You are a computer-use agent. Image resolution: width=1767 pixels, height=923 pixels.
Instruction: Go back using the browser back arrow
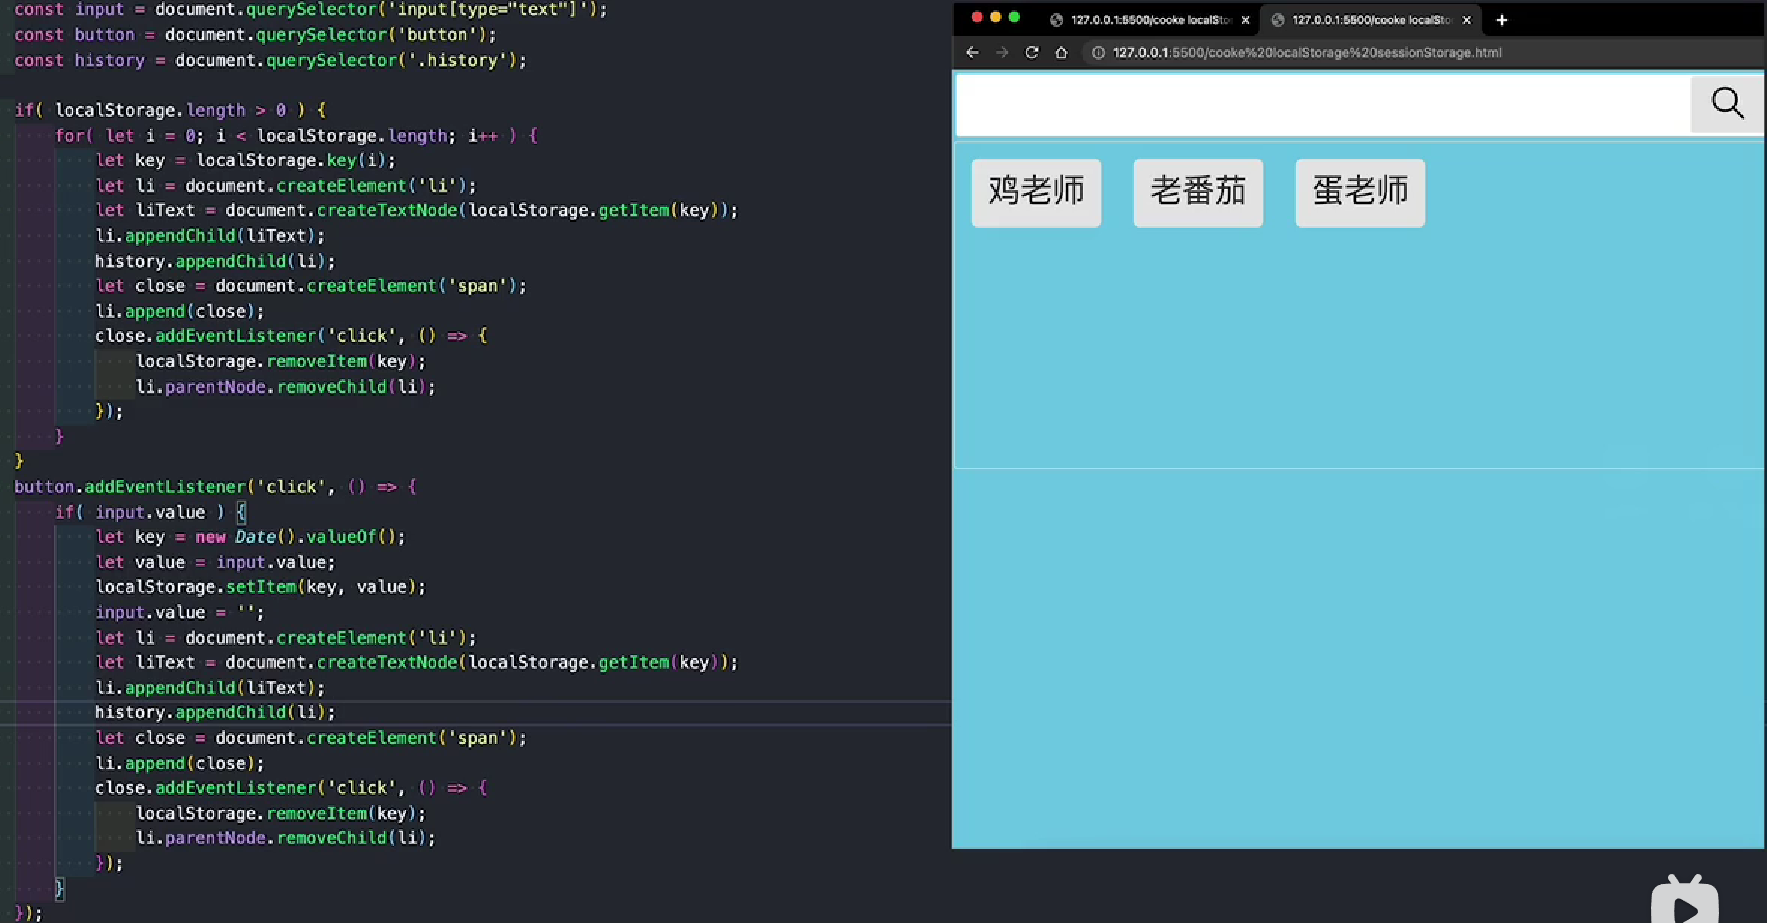click(x=972, y=52)
